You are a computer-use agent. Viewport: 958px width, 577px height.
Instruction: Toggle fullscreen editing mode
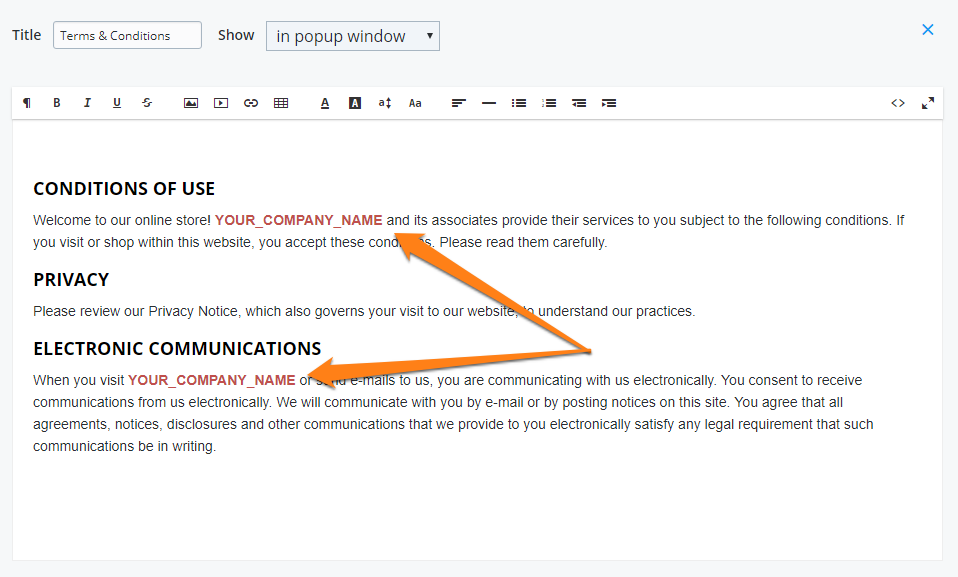tap(928, 102)
